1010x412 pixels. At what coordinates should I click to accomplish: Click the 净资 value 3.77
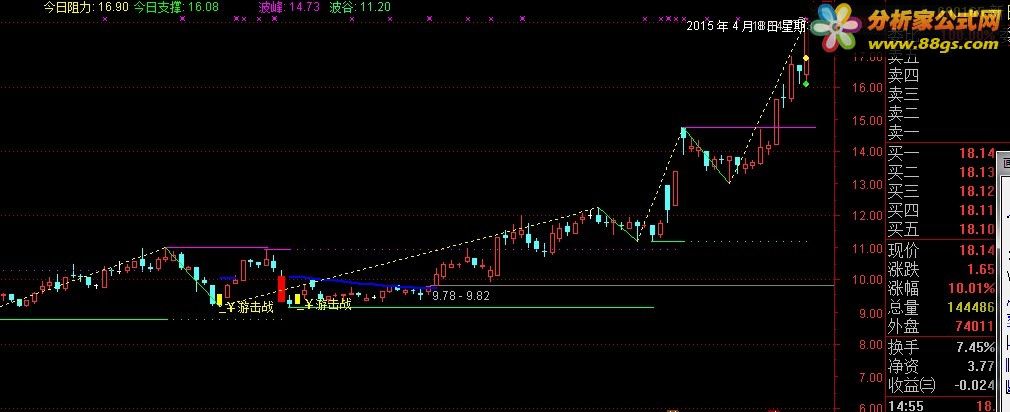[982, 366]
